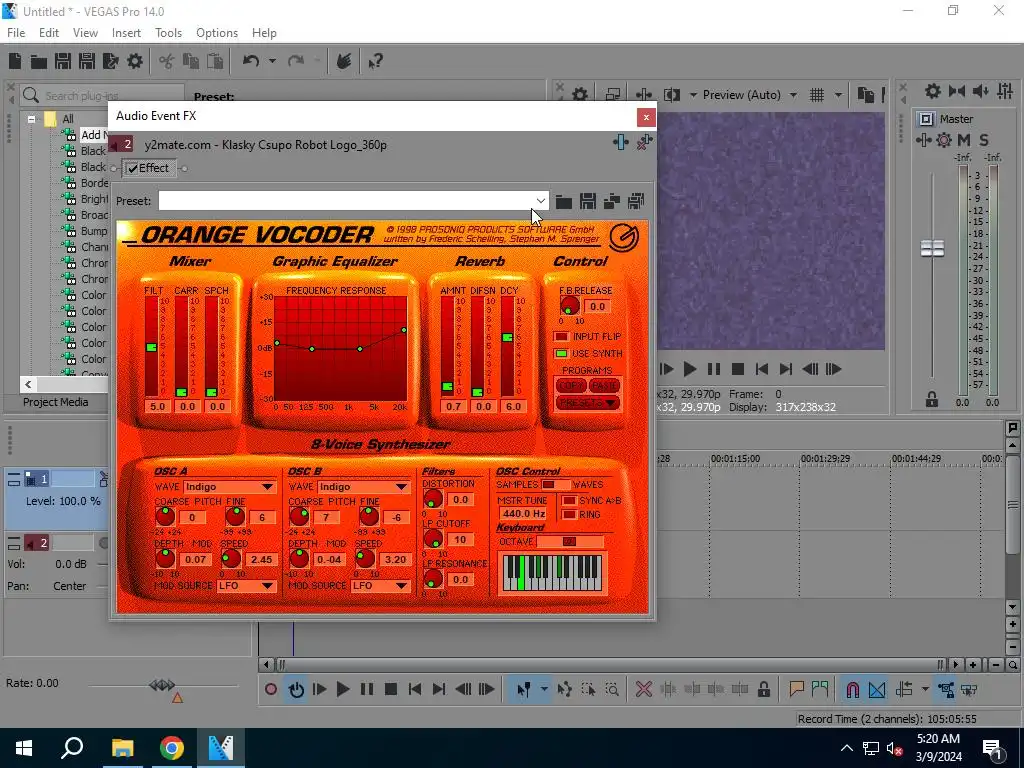Open Master Bus audio properties gear
The height and width of the screenshot is (768, 1024).
(x=933, y=91)
